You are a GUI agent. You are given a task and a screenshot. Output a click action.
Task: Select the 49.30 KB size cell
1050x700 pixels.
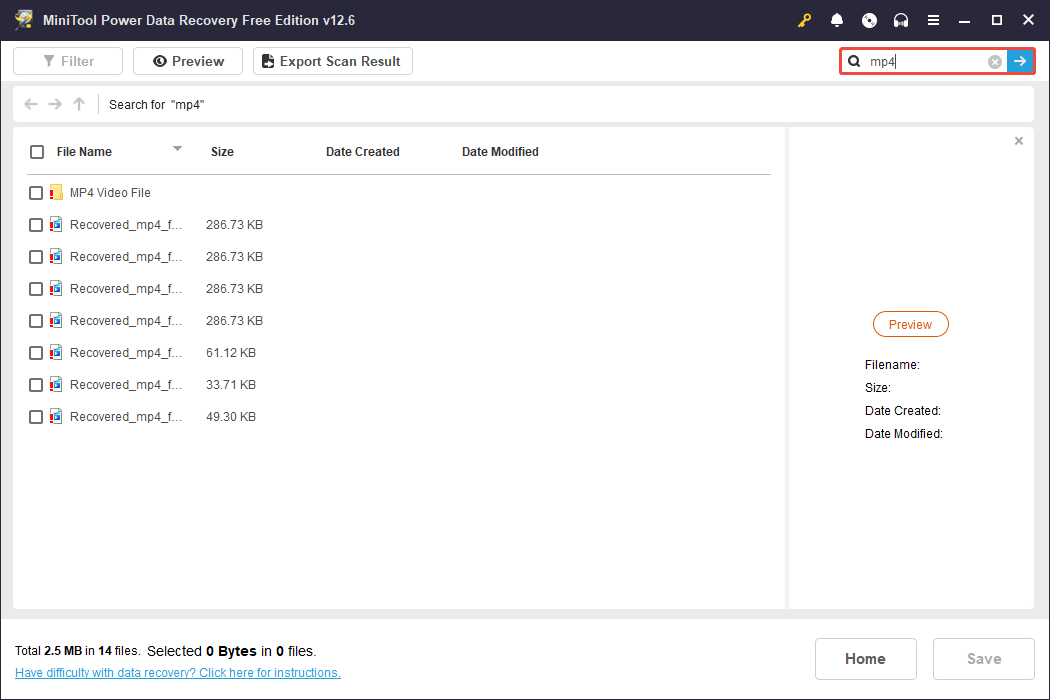pos(231,417)
